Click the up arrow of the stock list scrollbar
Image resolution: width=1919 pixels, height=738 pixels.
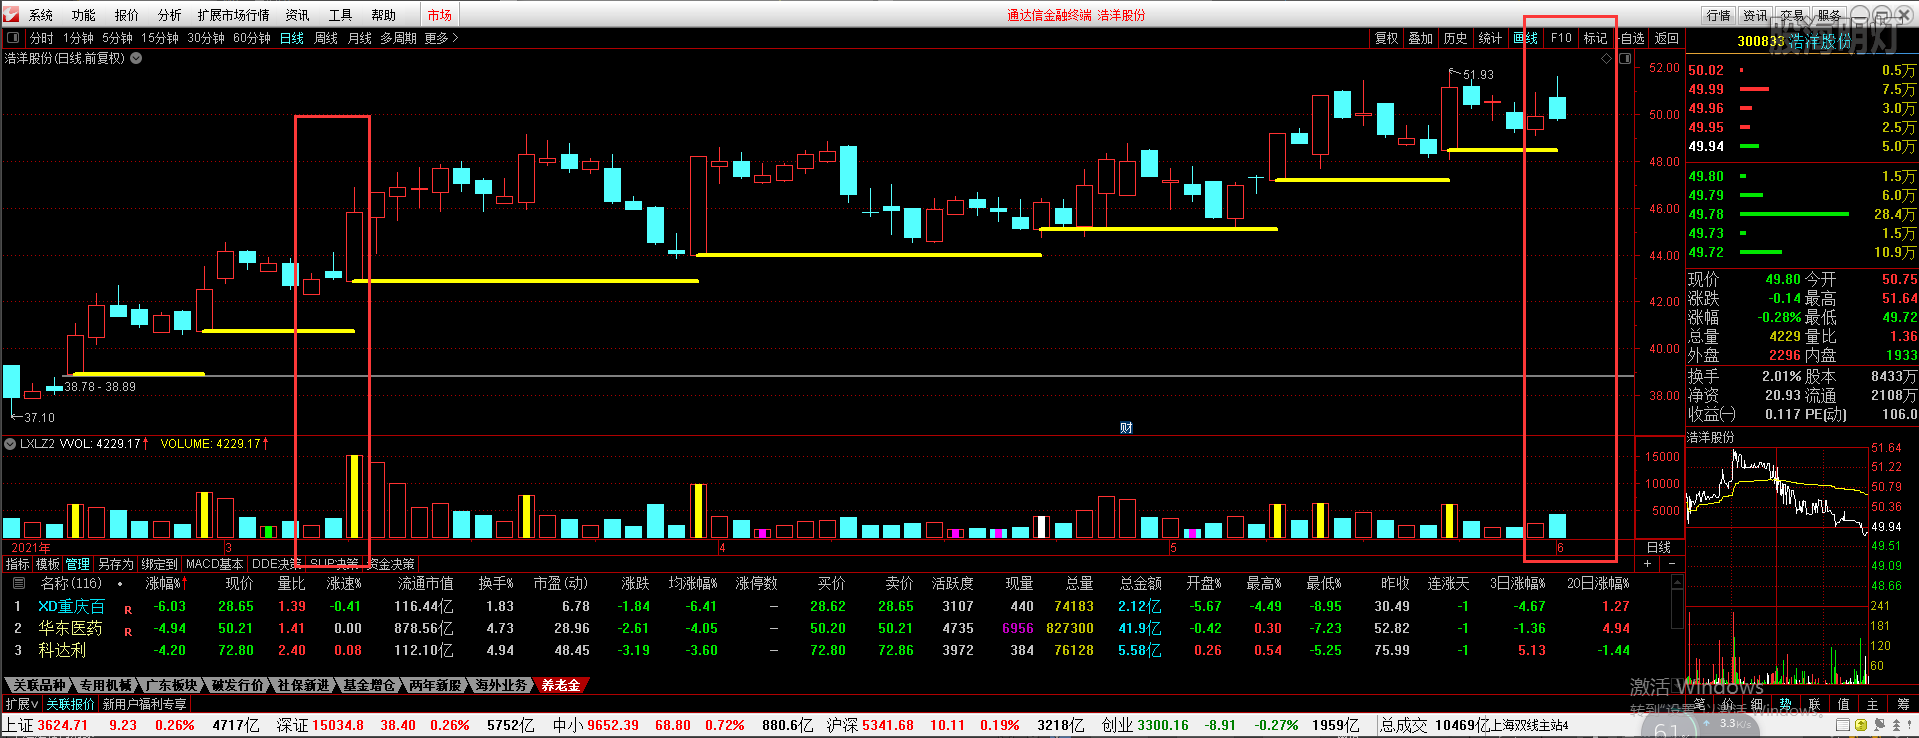click(1677, 581)
